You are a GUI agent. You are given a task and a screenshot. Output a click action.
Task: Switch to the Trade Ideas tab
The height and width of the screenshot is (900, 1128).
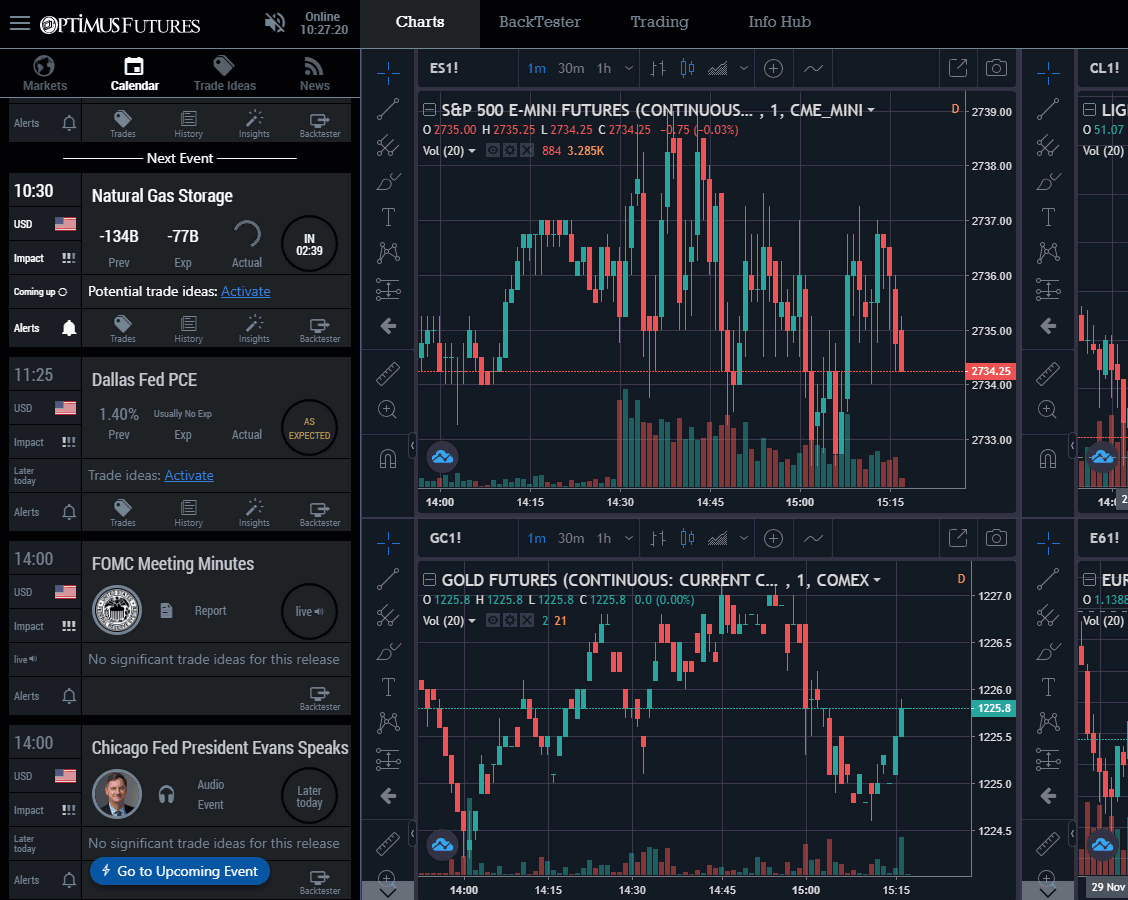click(x=224, y=73)
